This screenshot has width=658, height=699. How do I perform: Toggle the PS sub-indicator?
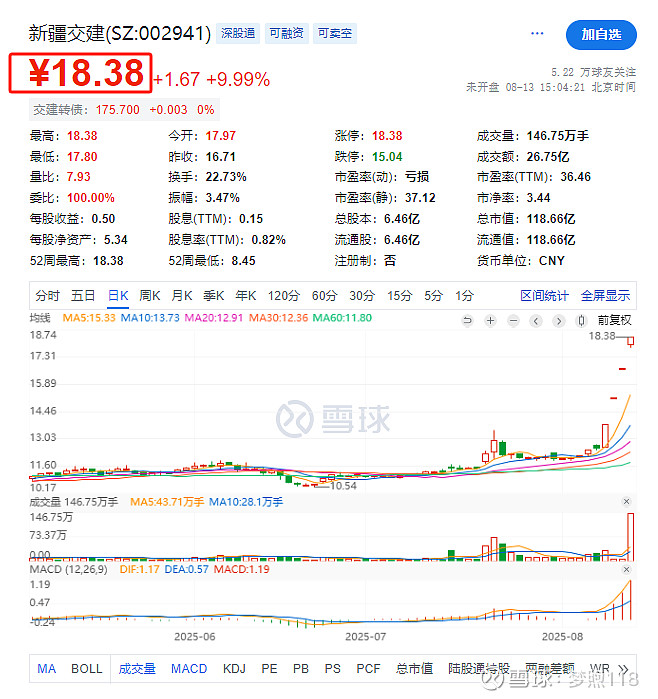333,669
